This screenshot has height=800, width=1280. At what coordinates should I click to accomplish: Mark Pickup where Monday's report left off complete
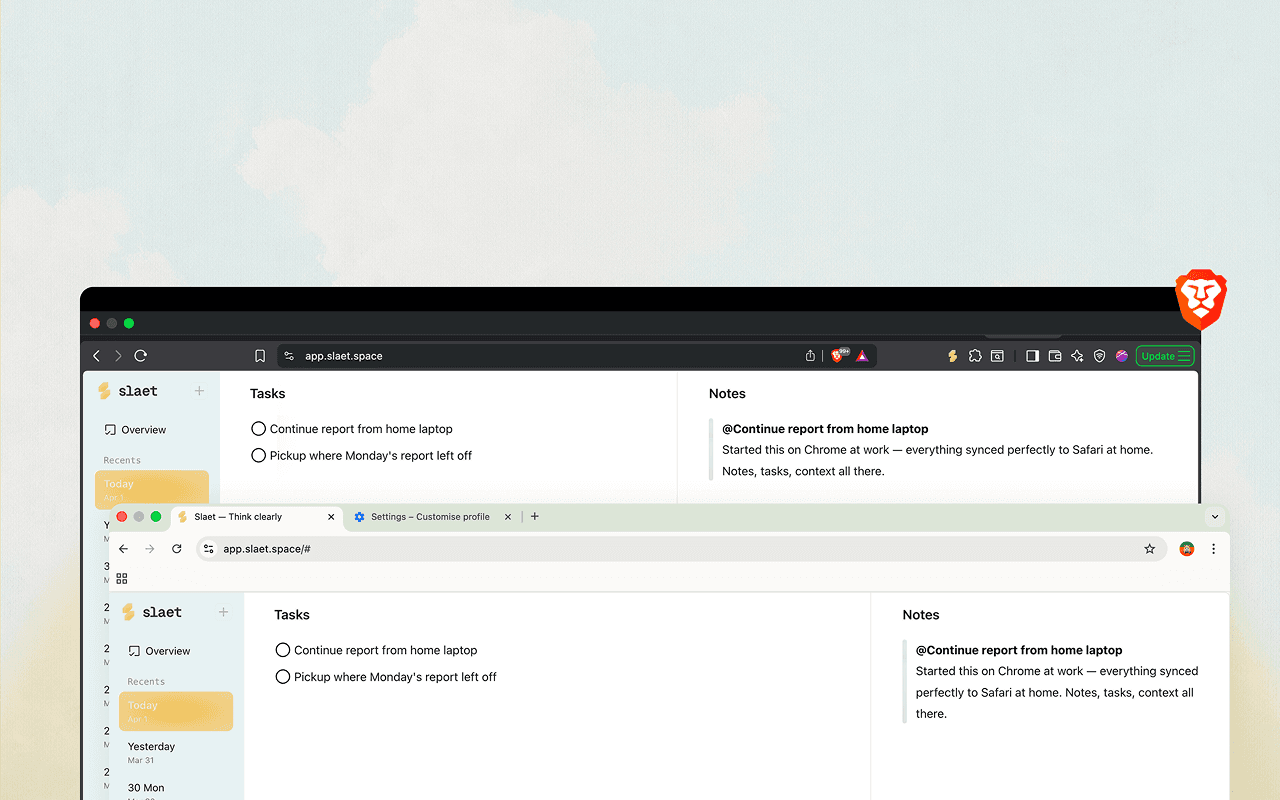click(x=258, y=455)
